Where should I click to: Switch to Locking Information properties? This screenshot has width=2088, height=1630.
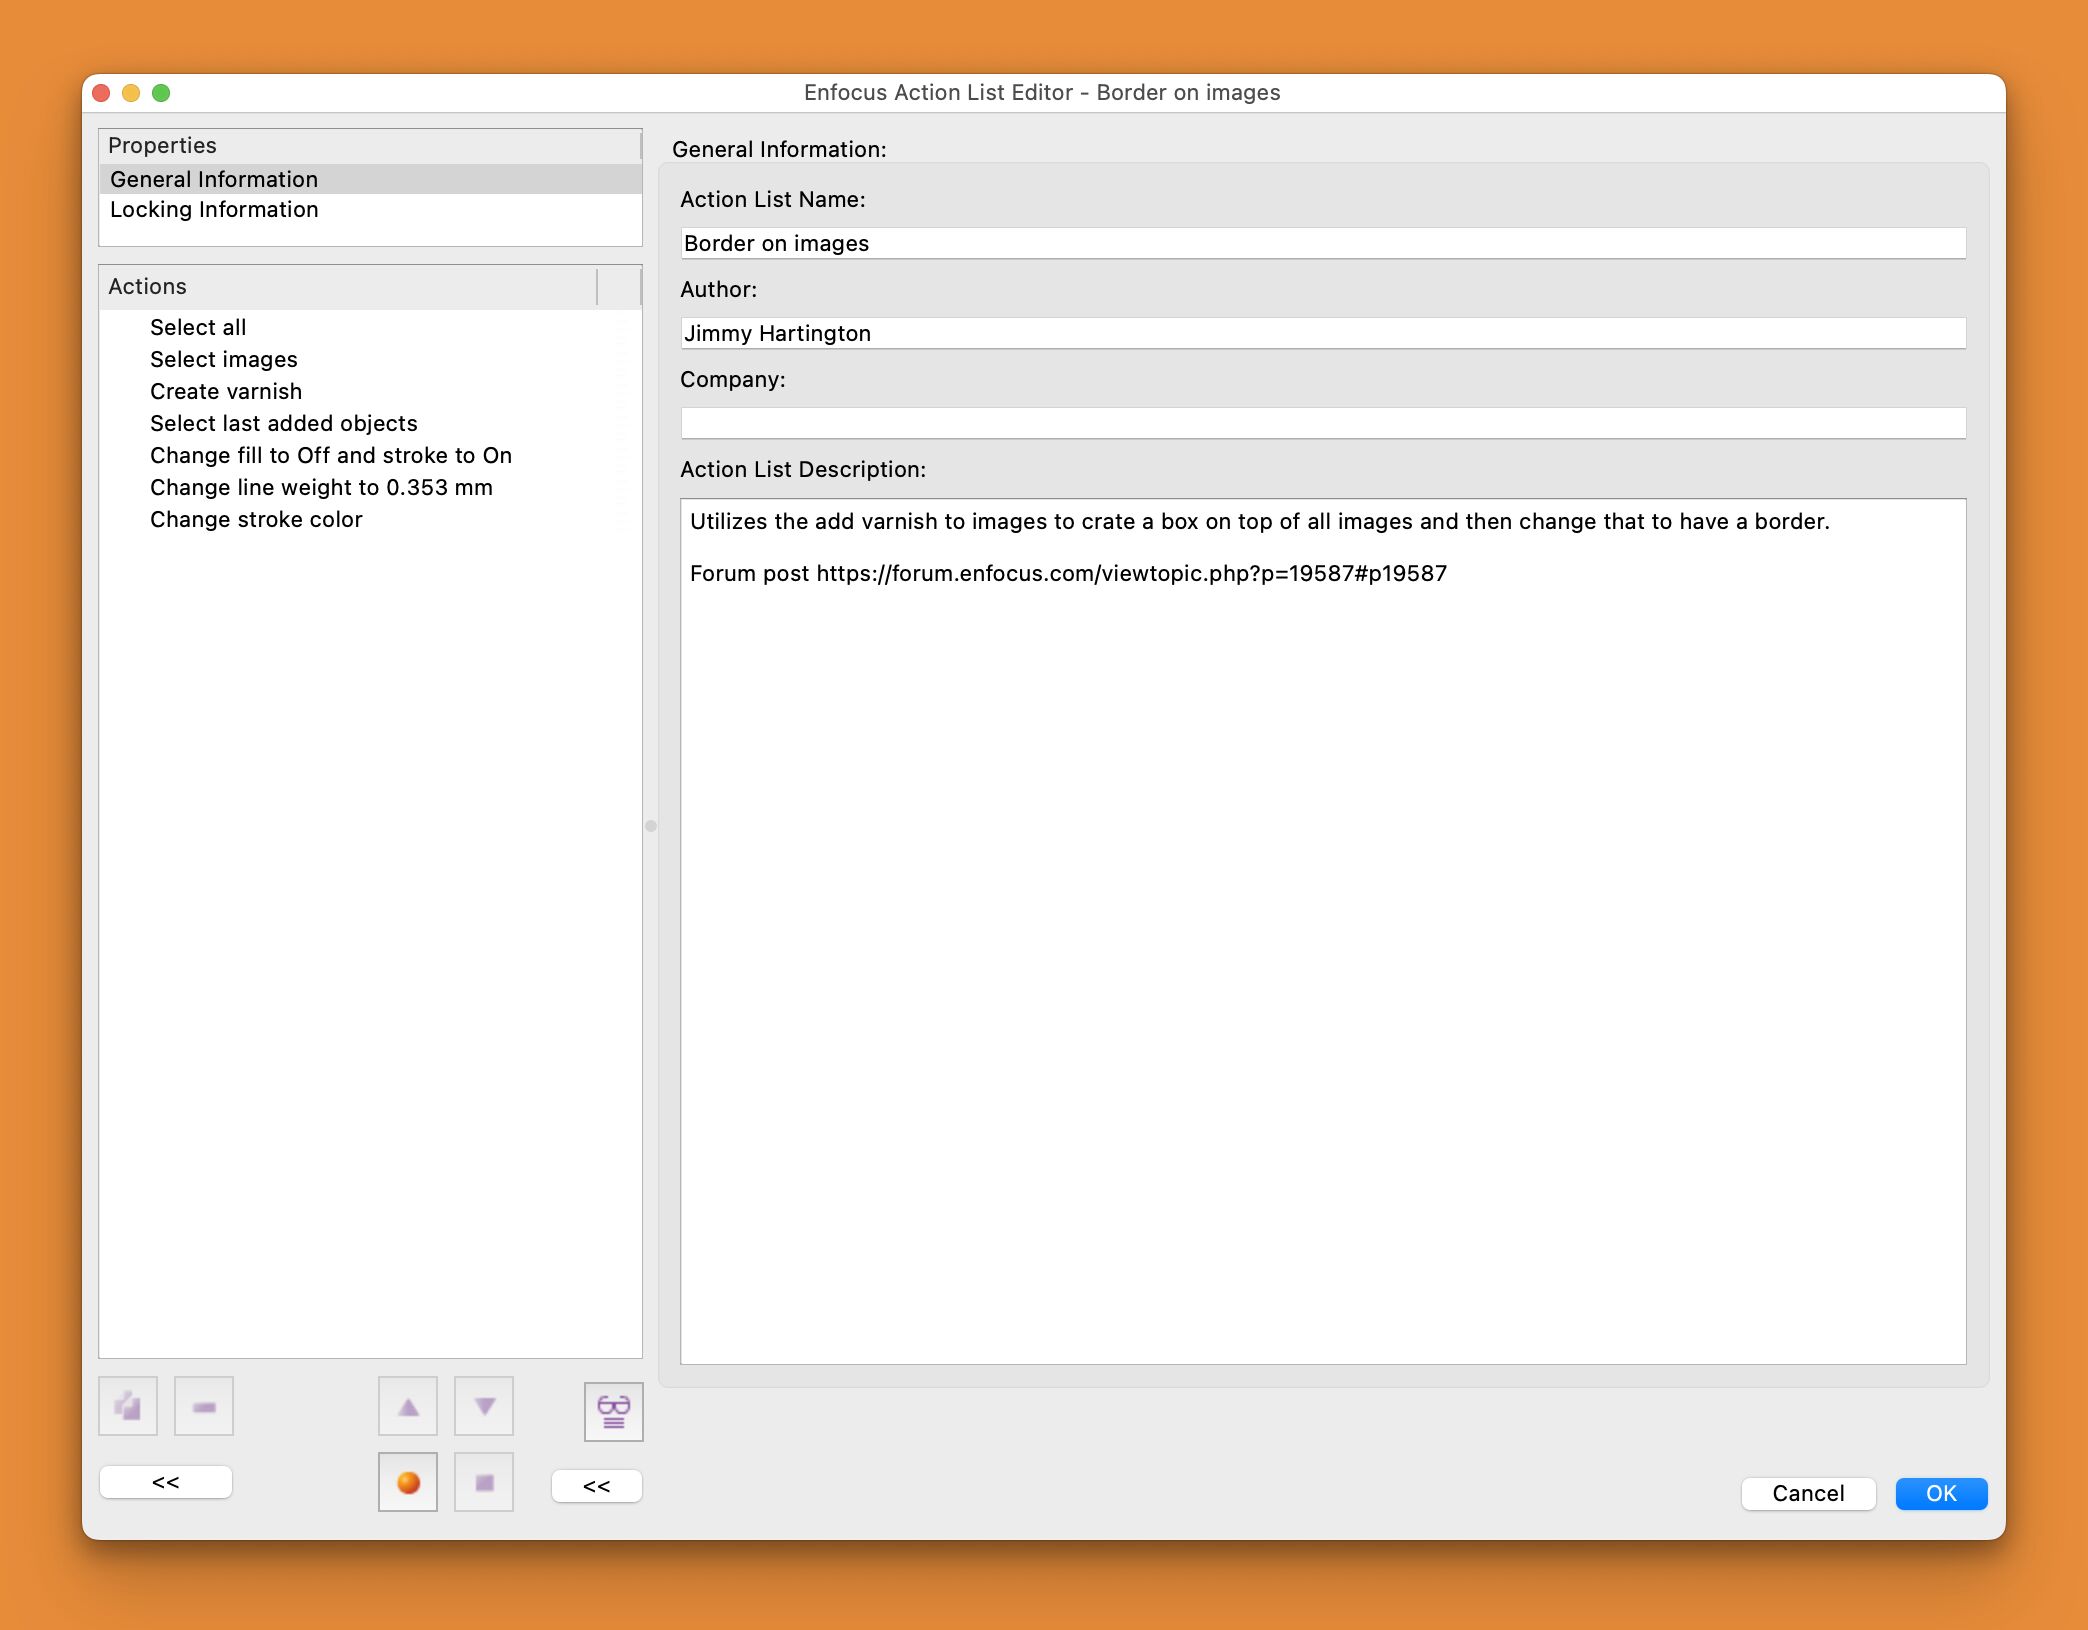(214, 209)
